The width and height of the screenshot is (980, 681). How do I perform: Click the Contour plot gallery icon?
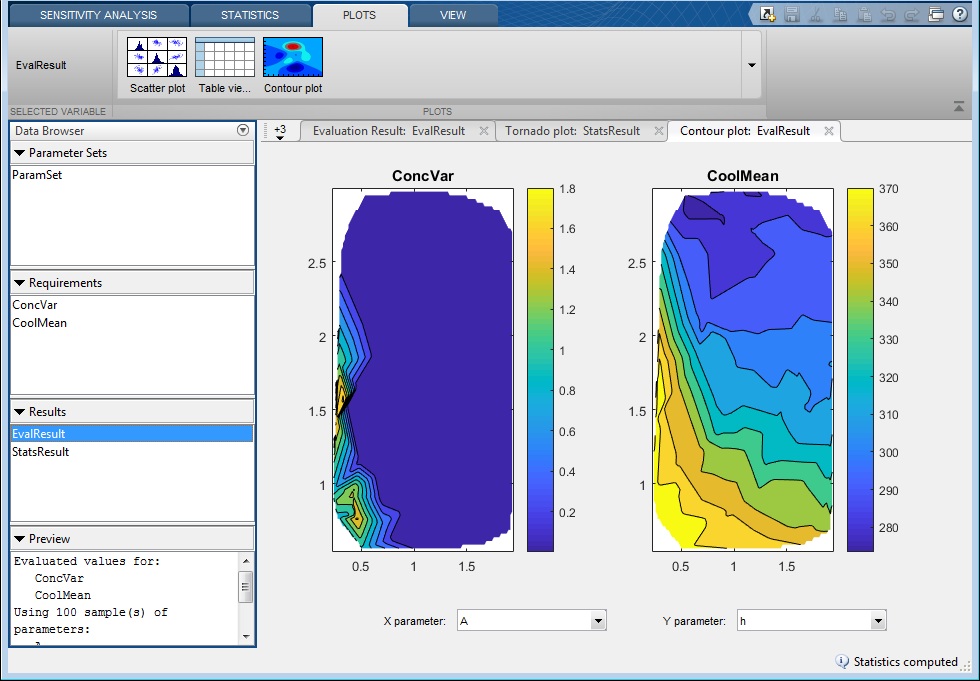[x=293, y=58]
